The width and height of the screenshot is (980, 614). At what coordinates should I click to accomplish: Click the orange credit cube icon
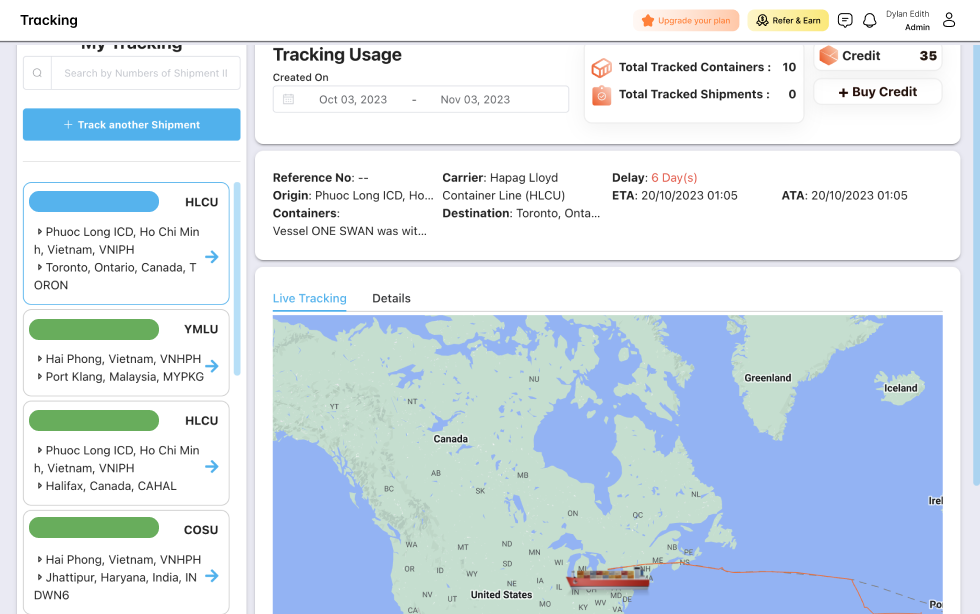click(x=828, y=56)
